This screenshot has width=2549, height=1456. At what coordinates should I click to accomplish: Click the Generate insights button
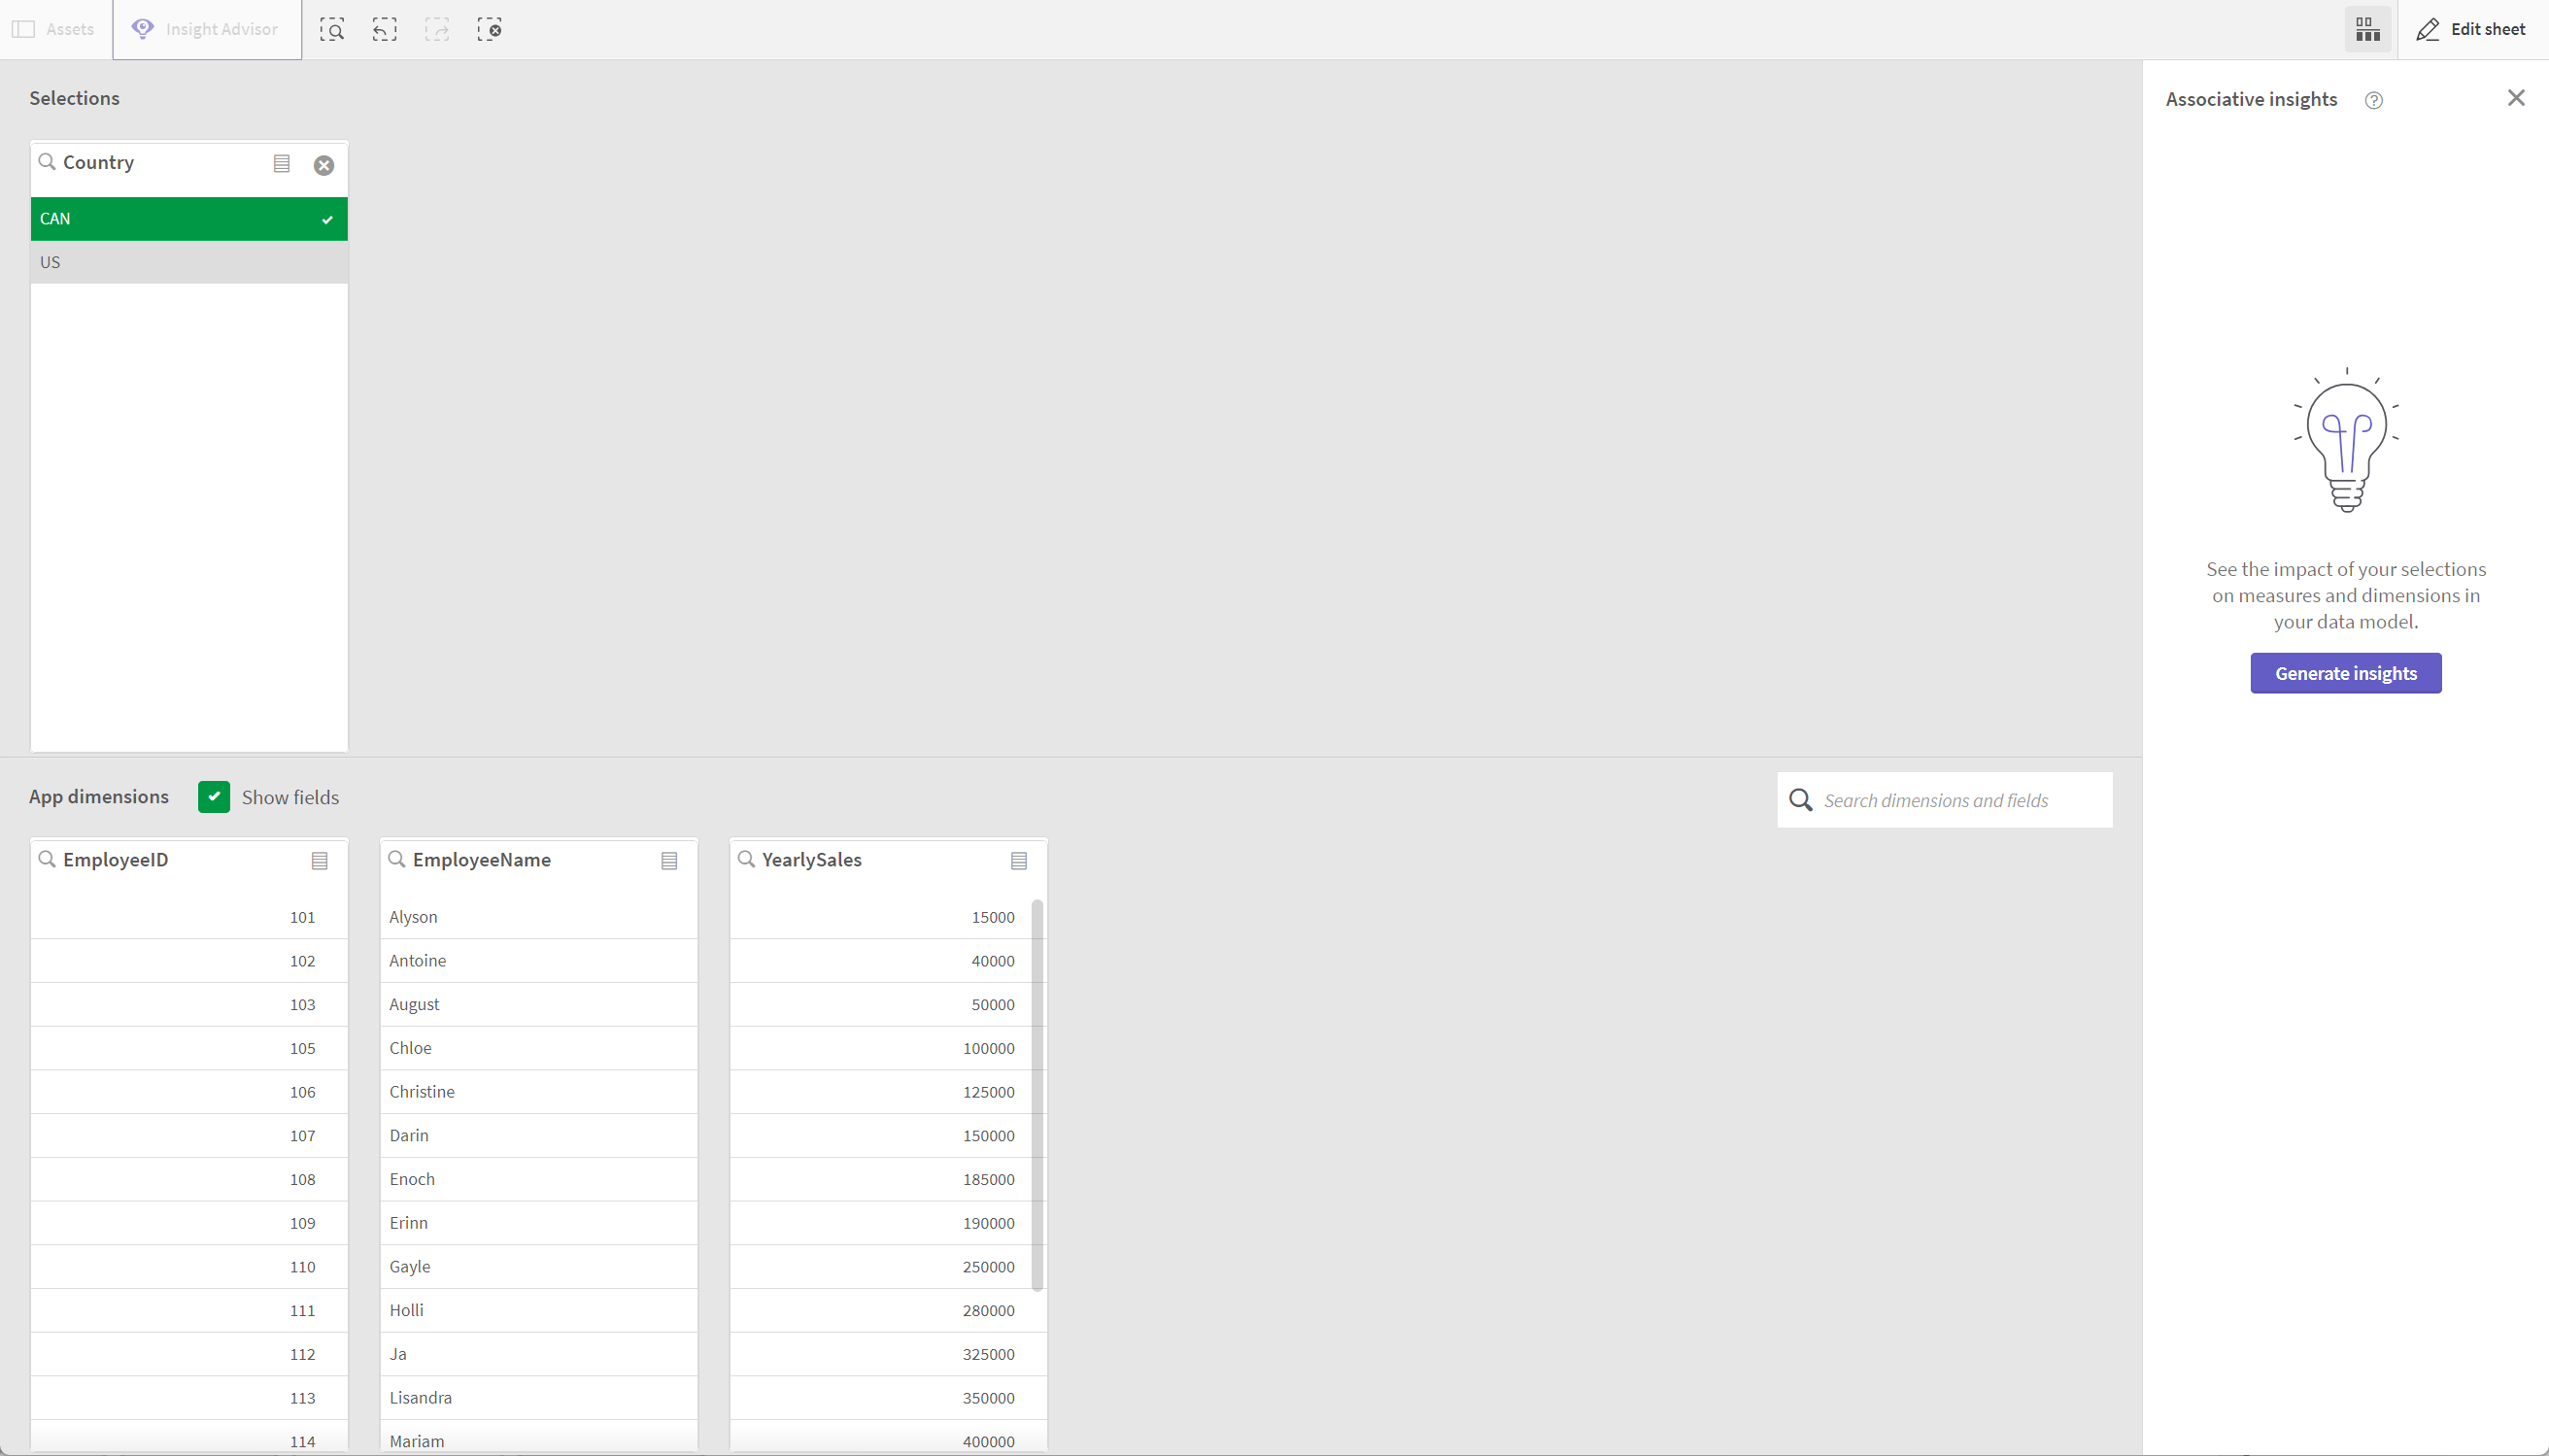click(2346, 672)
